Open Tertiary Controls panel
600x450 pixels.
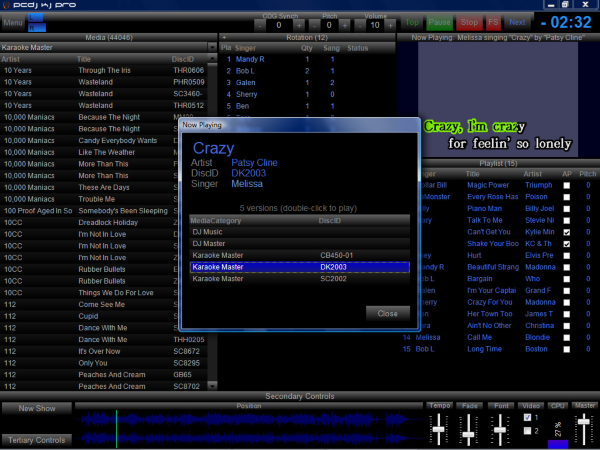37,439
